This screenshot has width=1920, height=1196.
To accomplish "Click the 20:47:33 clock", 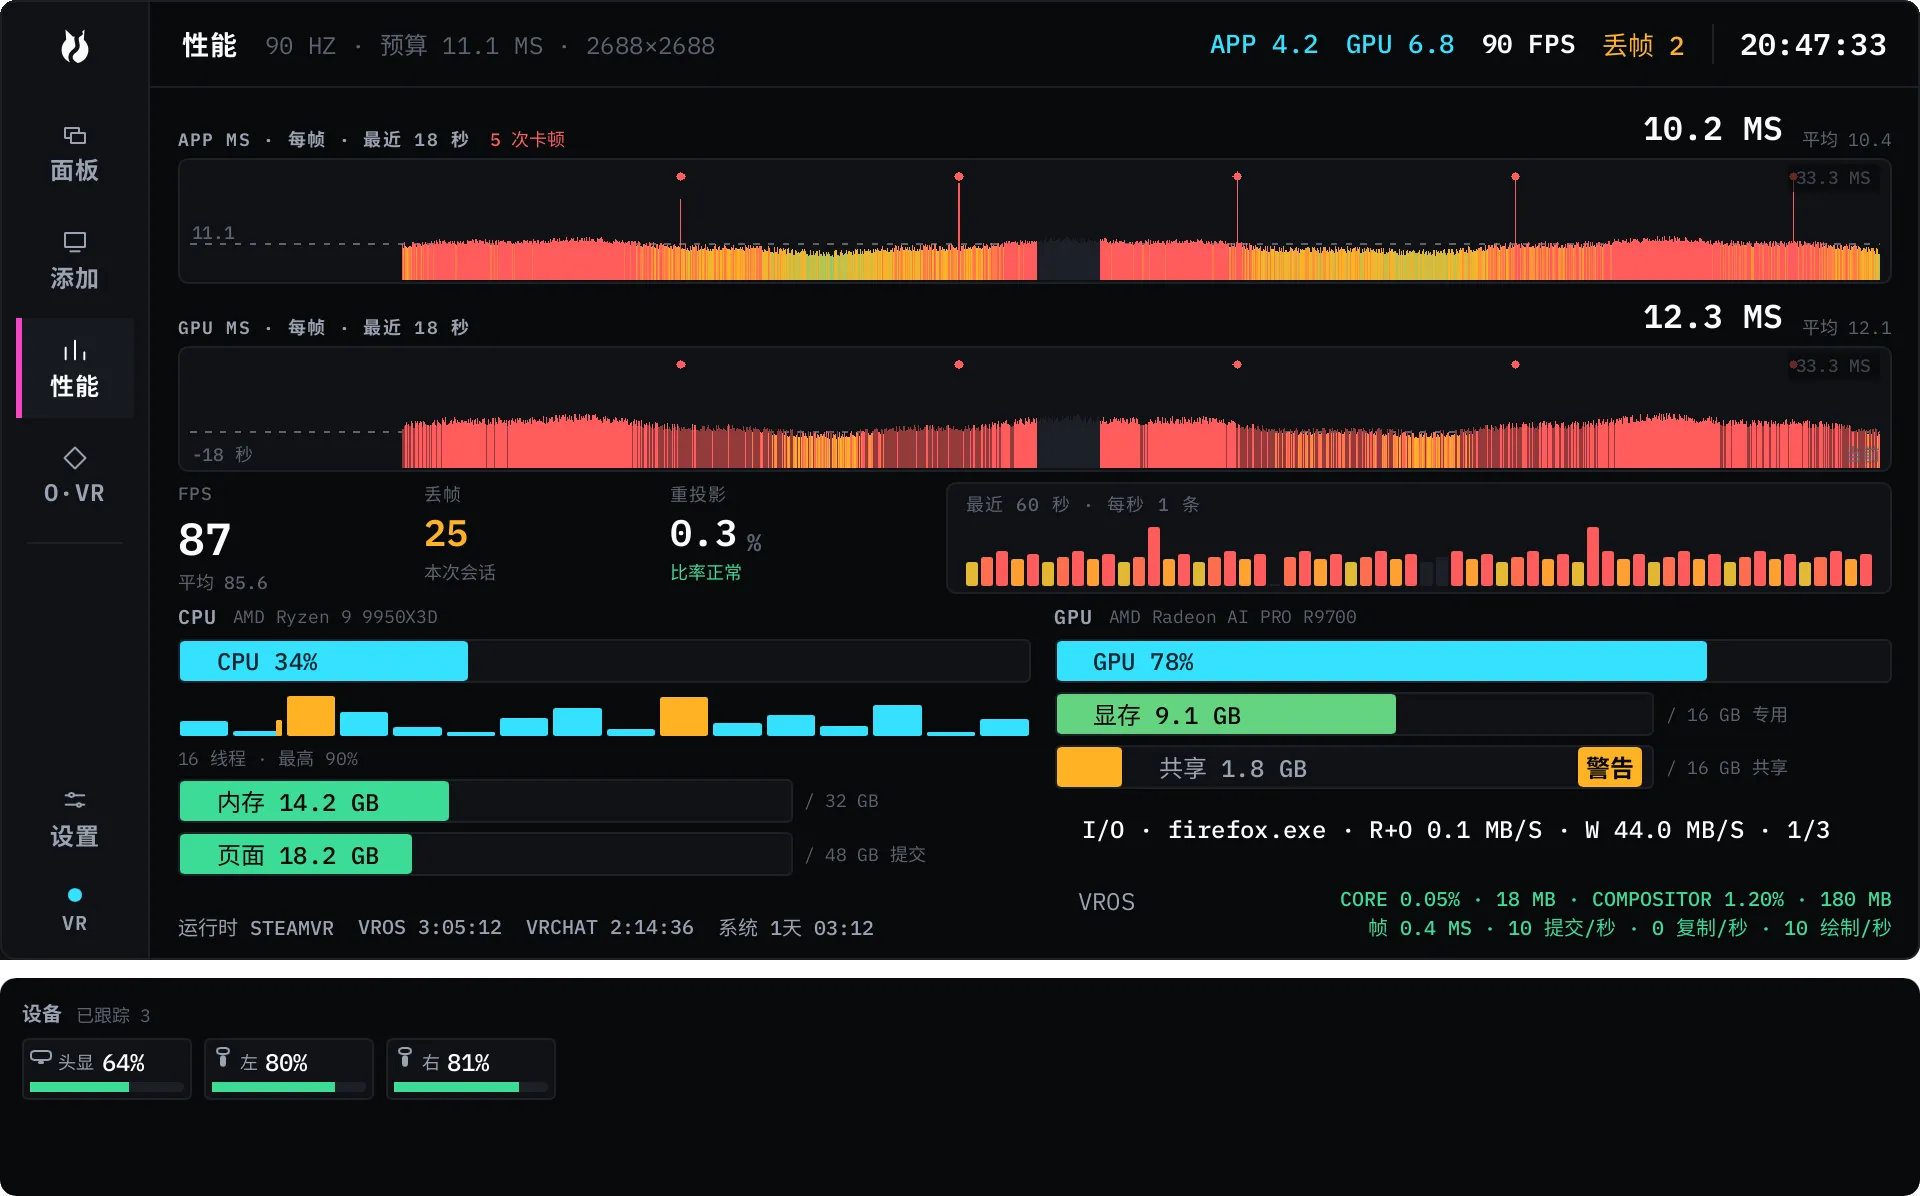I will [x=1813, y=45].
